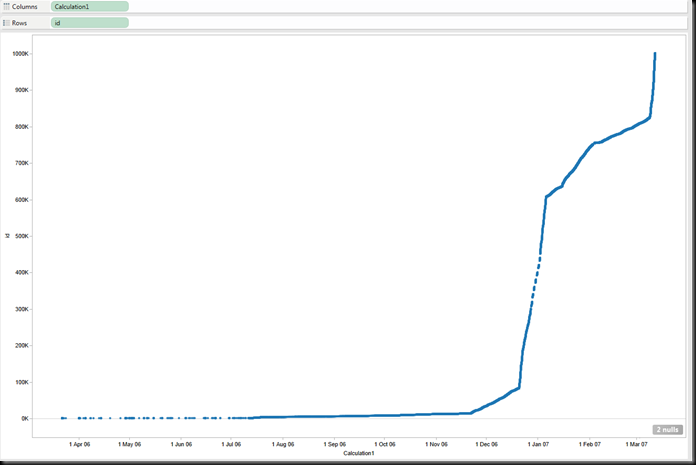The height and width of the screenshot is (465, 696).
Task: Click the 600K y-axis label
Action: (22, 200)
